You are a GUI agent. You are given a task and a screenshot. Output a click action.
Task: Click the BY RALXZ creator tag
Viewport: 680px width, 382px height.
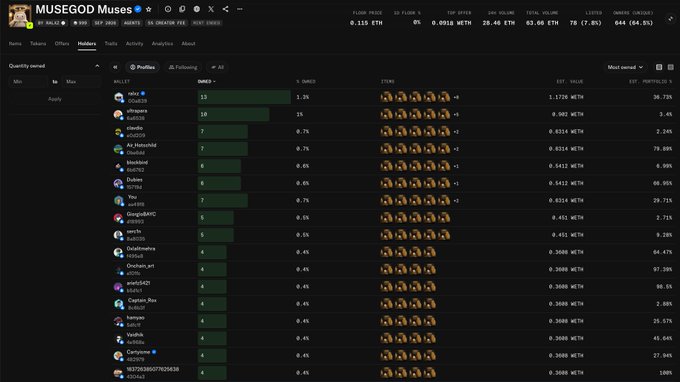[52, 23]
